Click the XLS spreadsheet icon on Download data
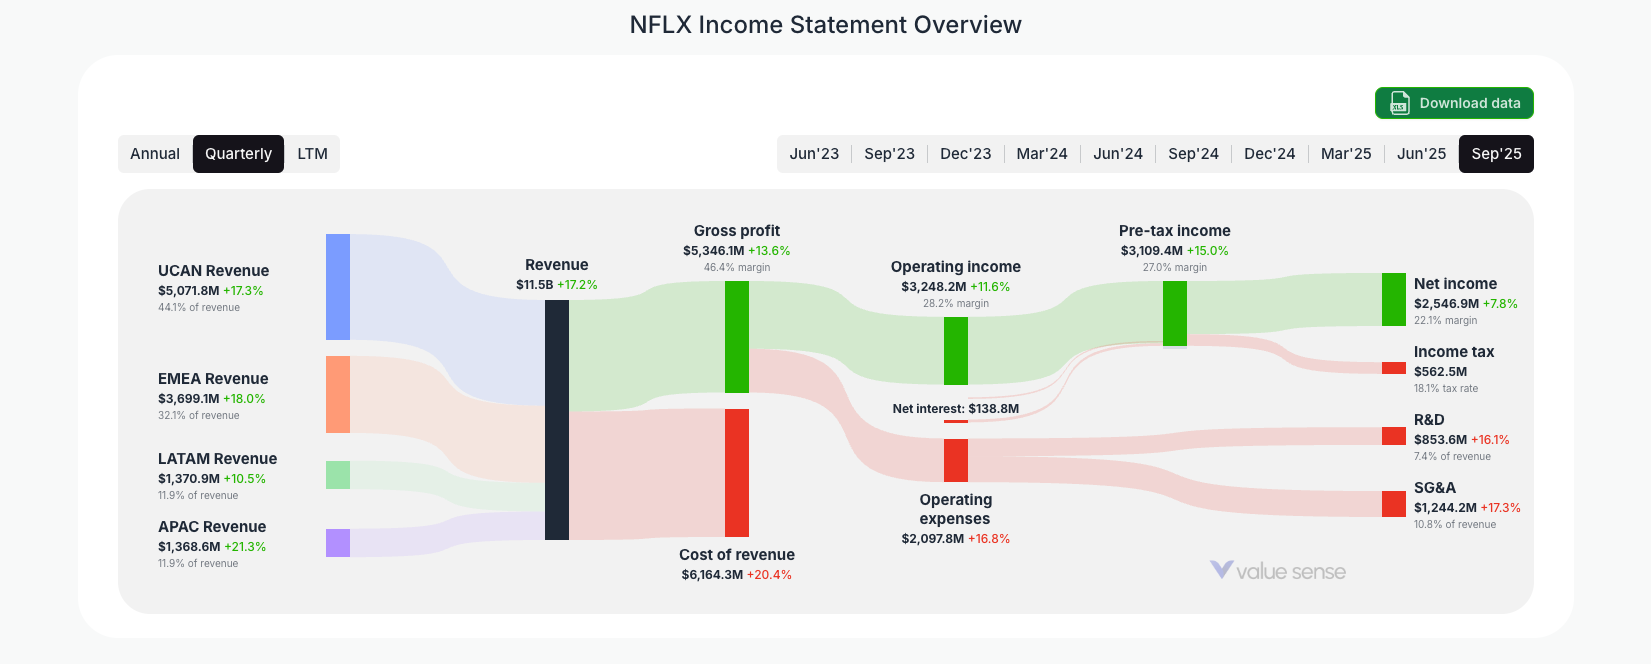The height and width of the screenshot is (664, 1651). pyautogui.click(x=1399, y=103)
